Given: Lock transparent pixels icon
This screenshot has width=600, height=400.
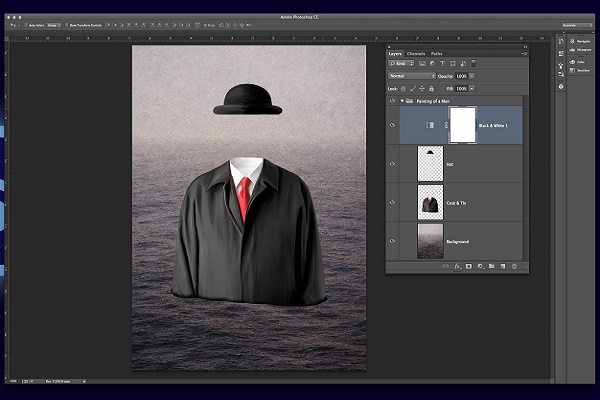Looking at the screenshot, I should [x=403, y=88].
